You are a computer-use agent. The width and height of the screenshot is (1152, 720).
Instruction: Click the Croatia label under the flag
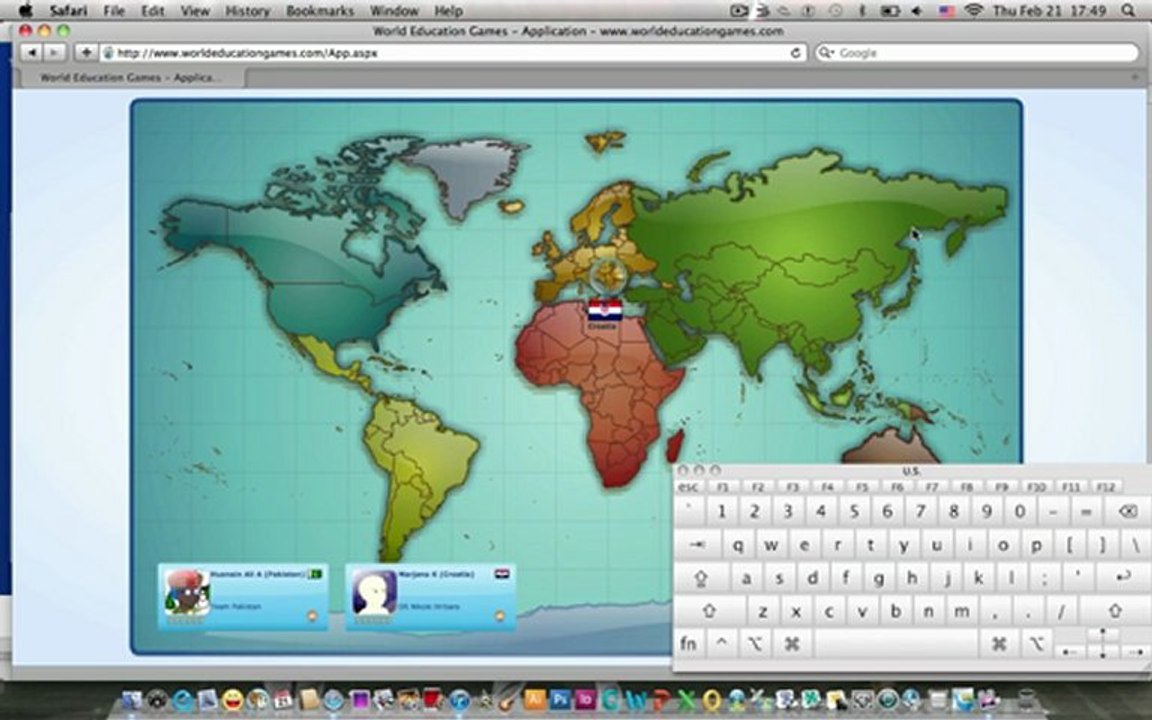pos(602,325)
